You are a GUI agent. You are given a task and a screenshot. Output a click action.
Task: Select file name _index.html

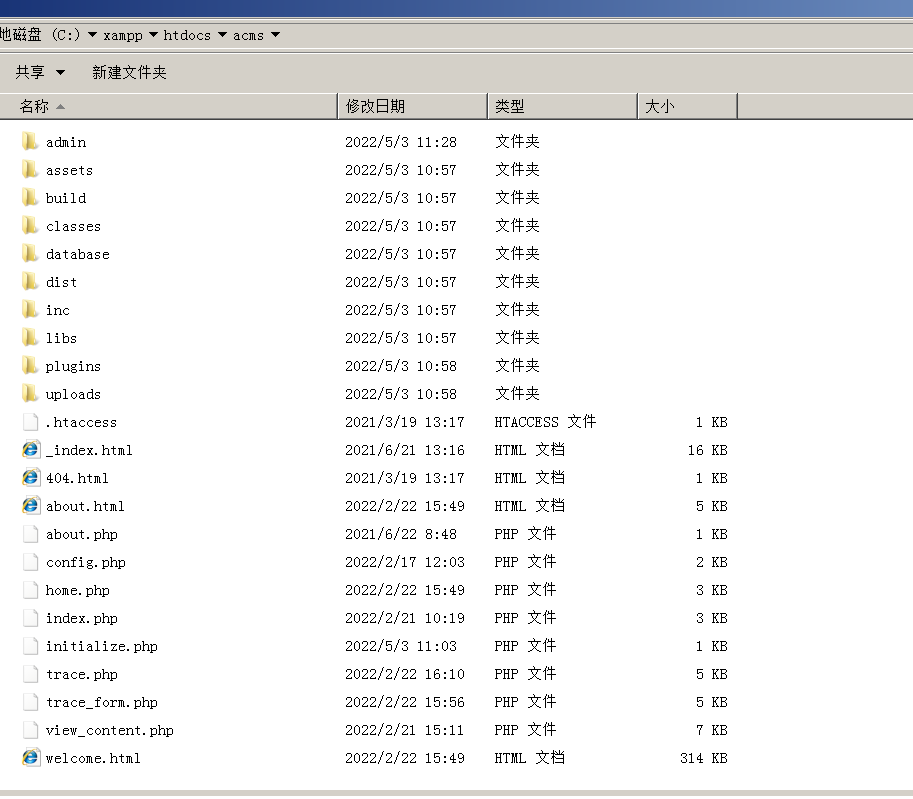(89, 450)
